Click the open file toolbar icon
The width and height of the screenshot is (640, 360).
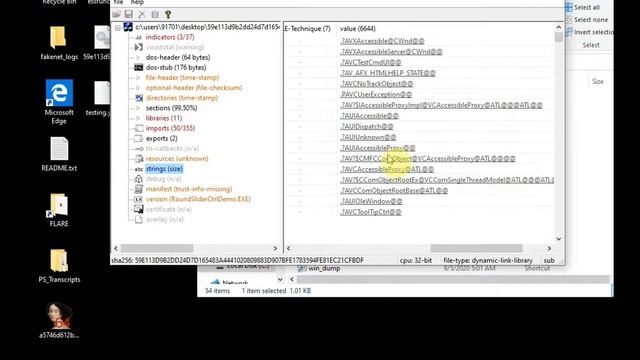click(116, 15)
